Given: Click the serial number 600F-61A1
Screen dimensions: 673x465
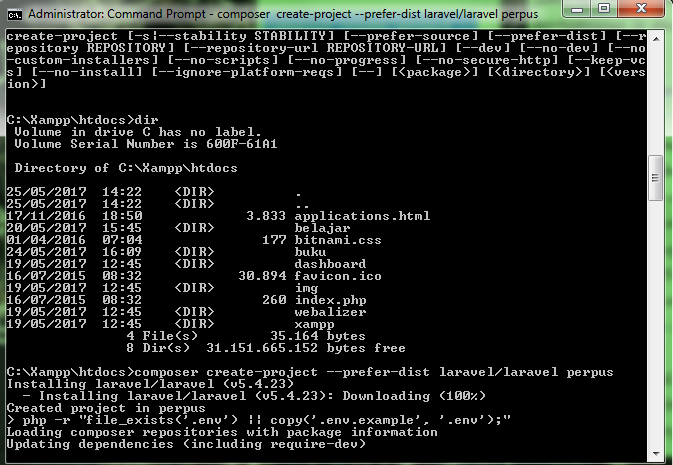Looking at the screenshot, I should 242,144.
